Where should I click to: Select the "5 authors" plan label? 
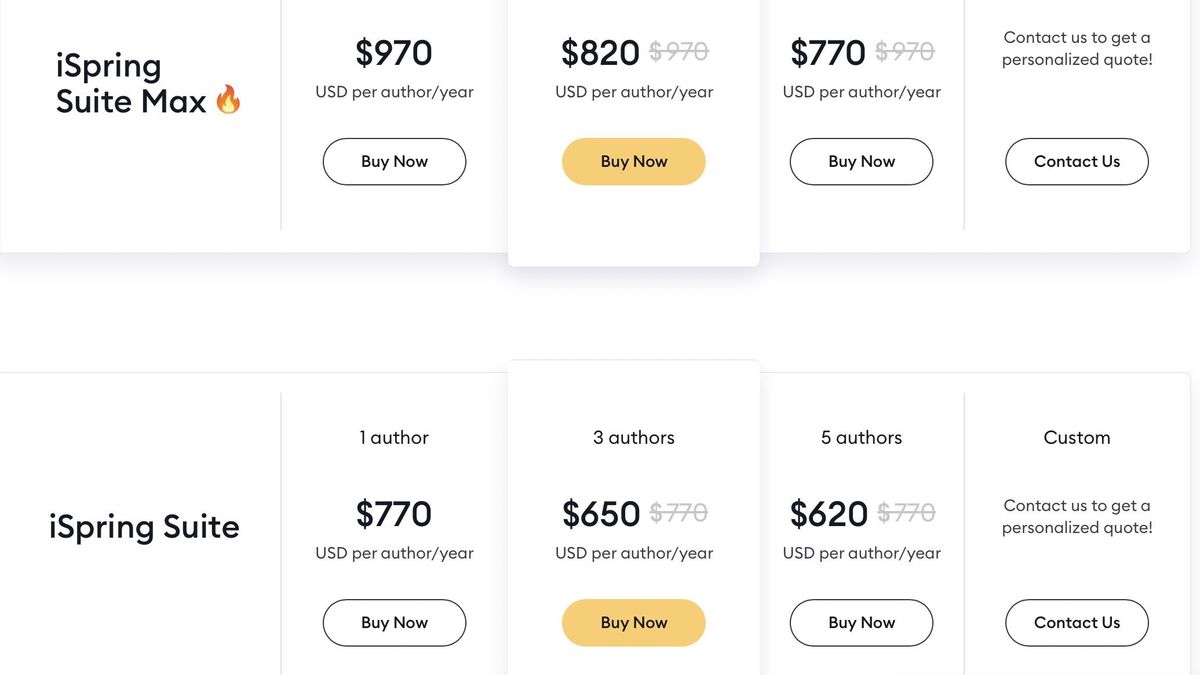[861, 437]
